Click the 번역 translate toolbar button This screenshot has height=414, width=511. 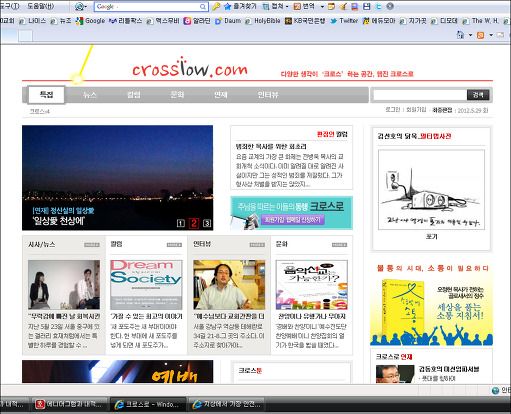[x=304, y=6]
